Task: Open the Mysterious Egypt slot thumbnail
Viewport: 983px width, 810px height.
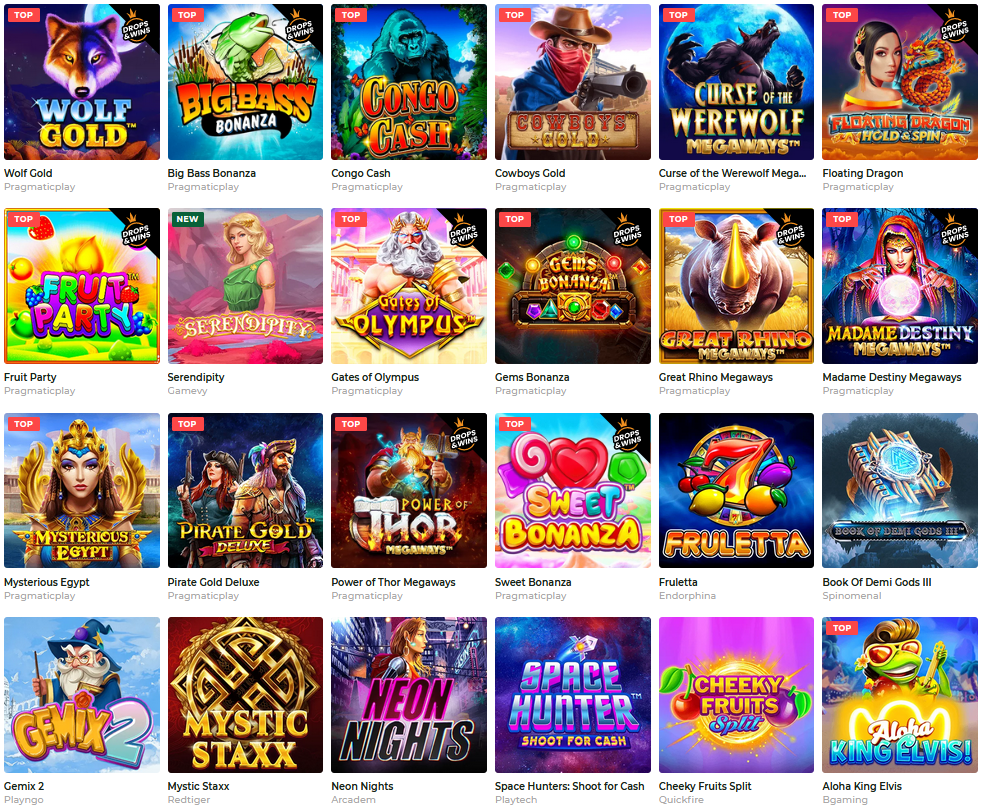Action: [x=81, y=490]
